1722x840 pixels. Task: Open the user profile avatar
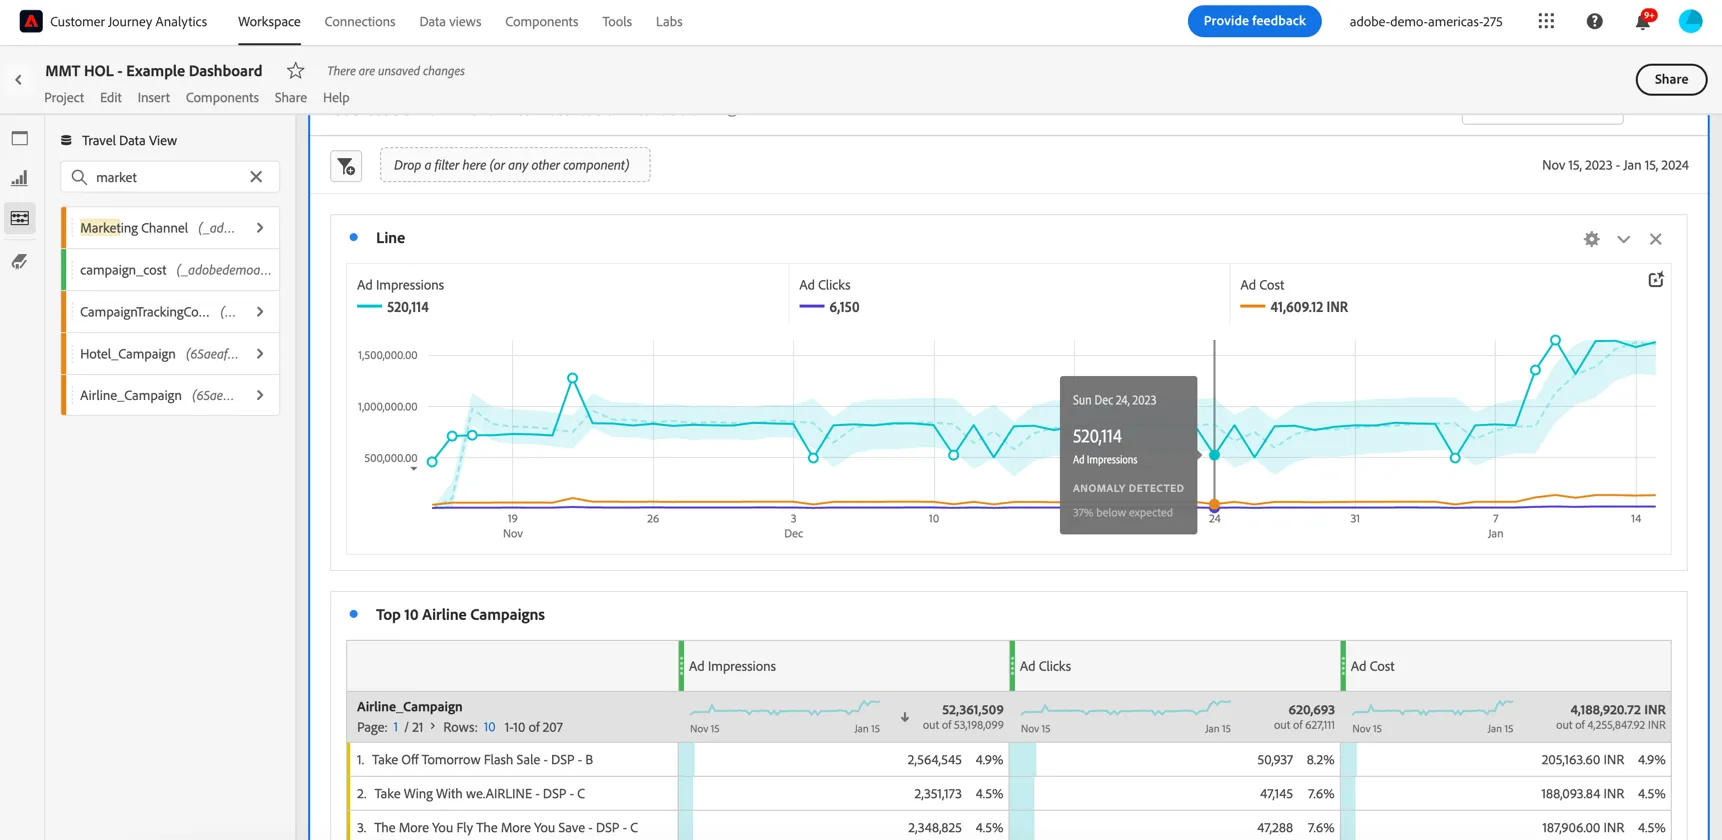tap(1690, 21)
